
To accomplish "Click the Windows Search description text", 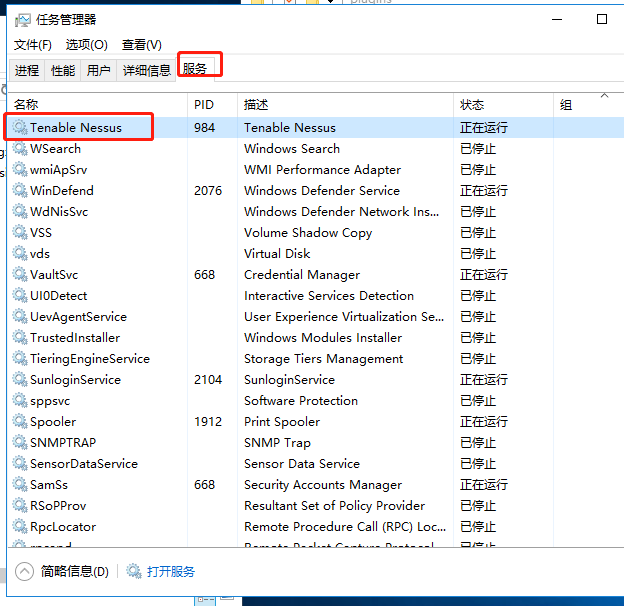I will pyautogui.click(x=292, y=149).
